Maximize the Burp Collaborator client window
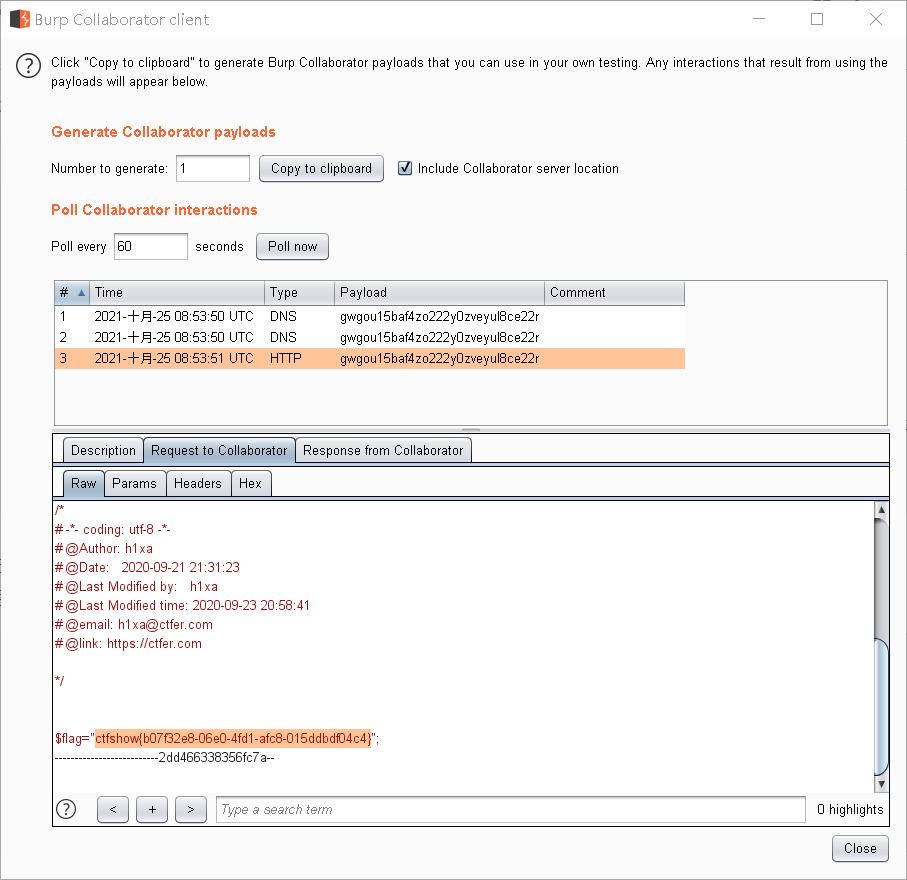The height and width of the screenshot is (880, 907). point(817,19)
